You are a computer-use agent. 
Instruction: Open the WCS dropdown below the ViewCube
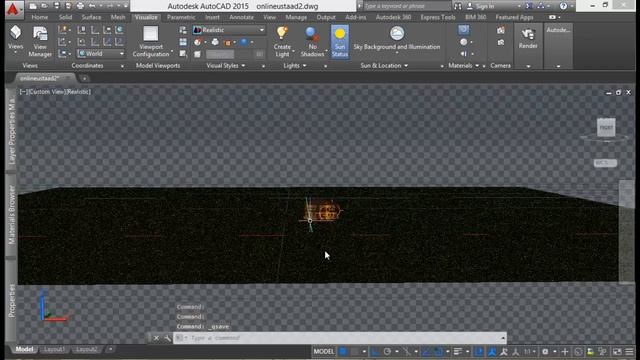(x=605, y=163)
